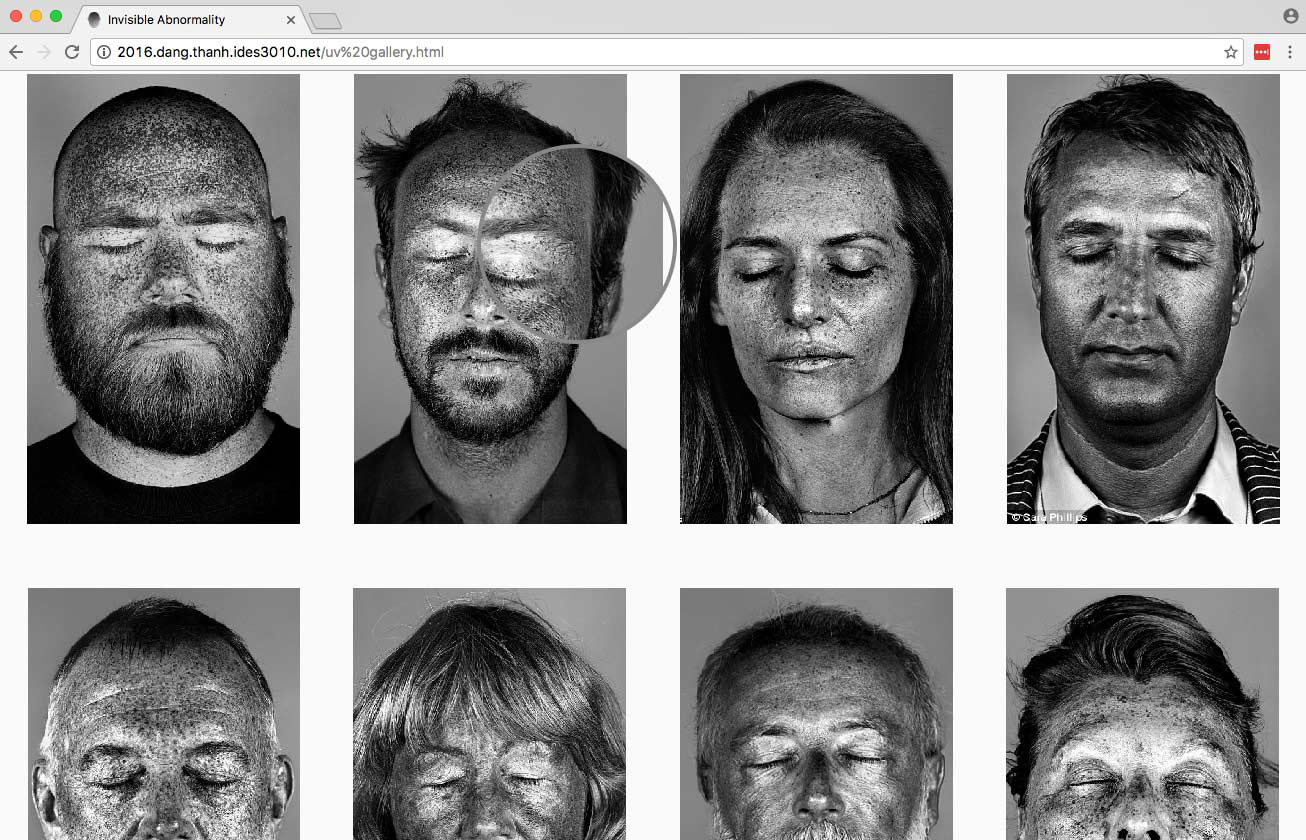The image size is (1306, 840).
Task: Open the grey mustached man portrait
Action: (816, 714)
